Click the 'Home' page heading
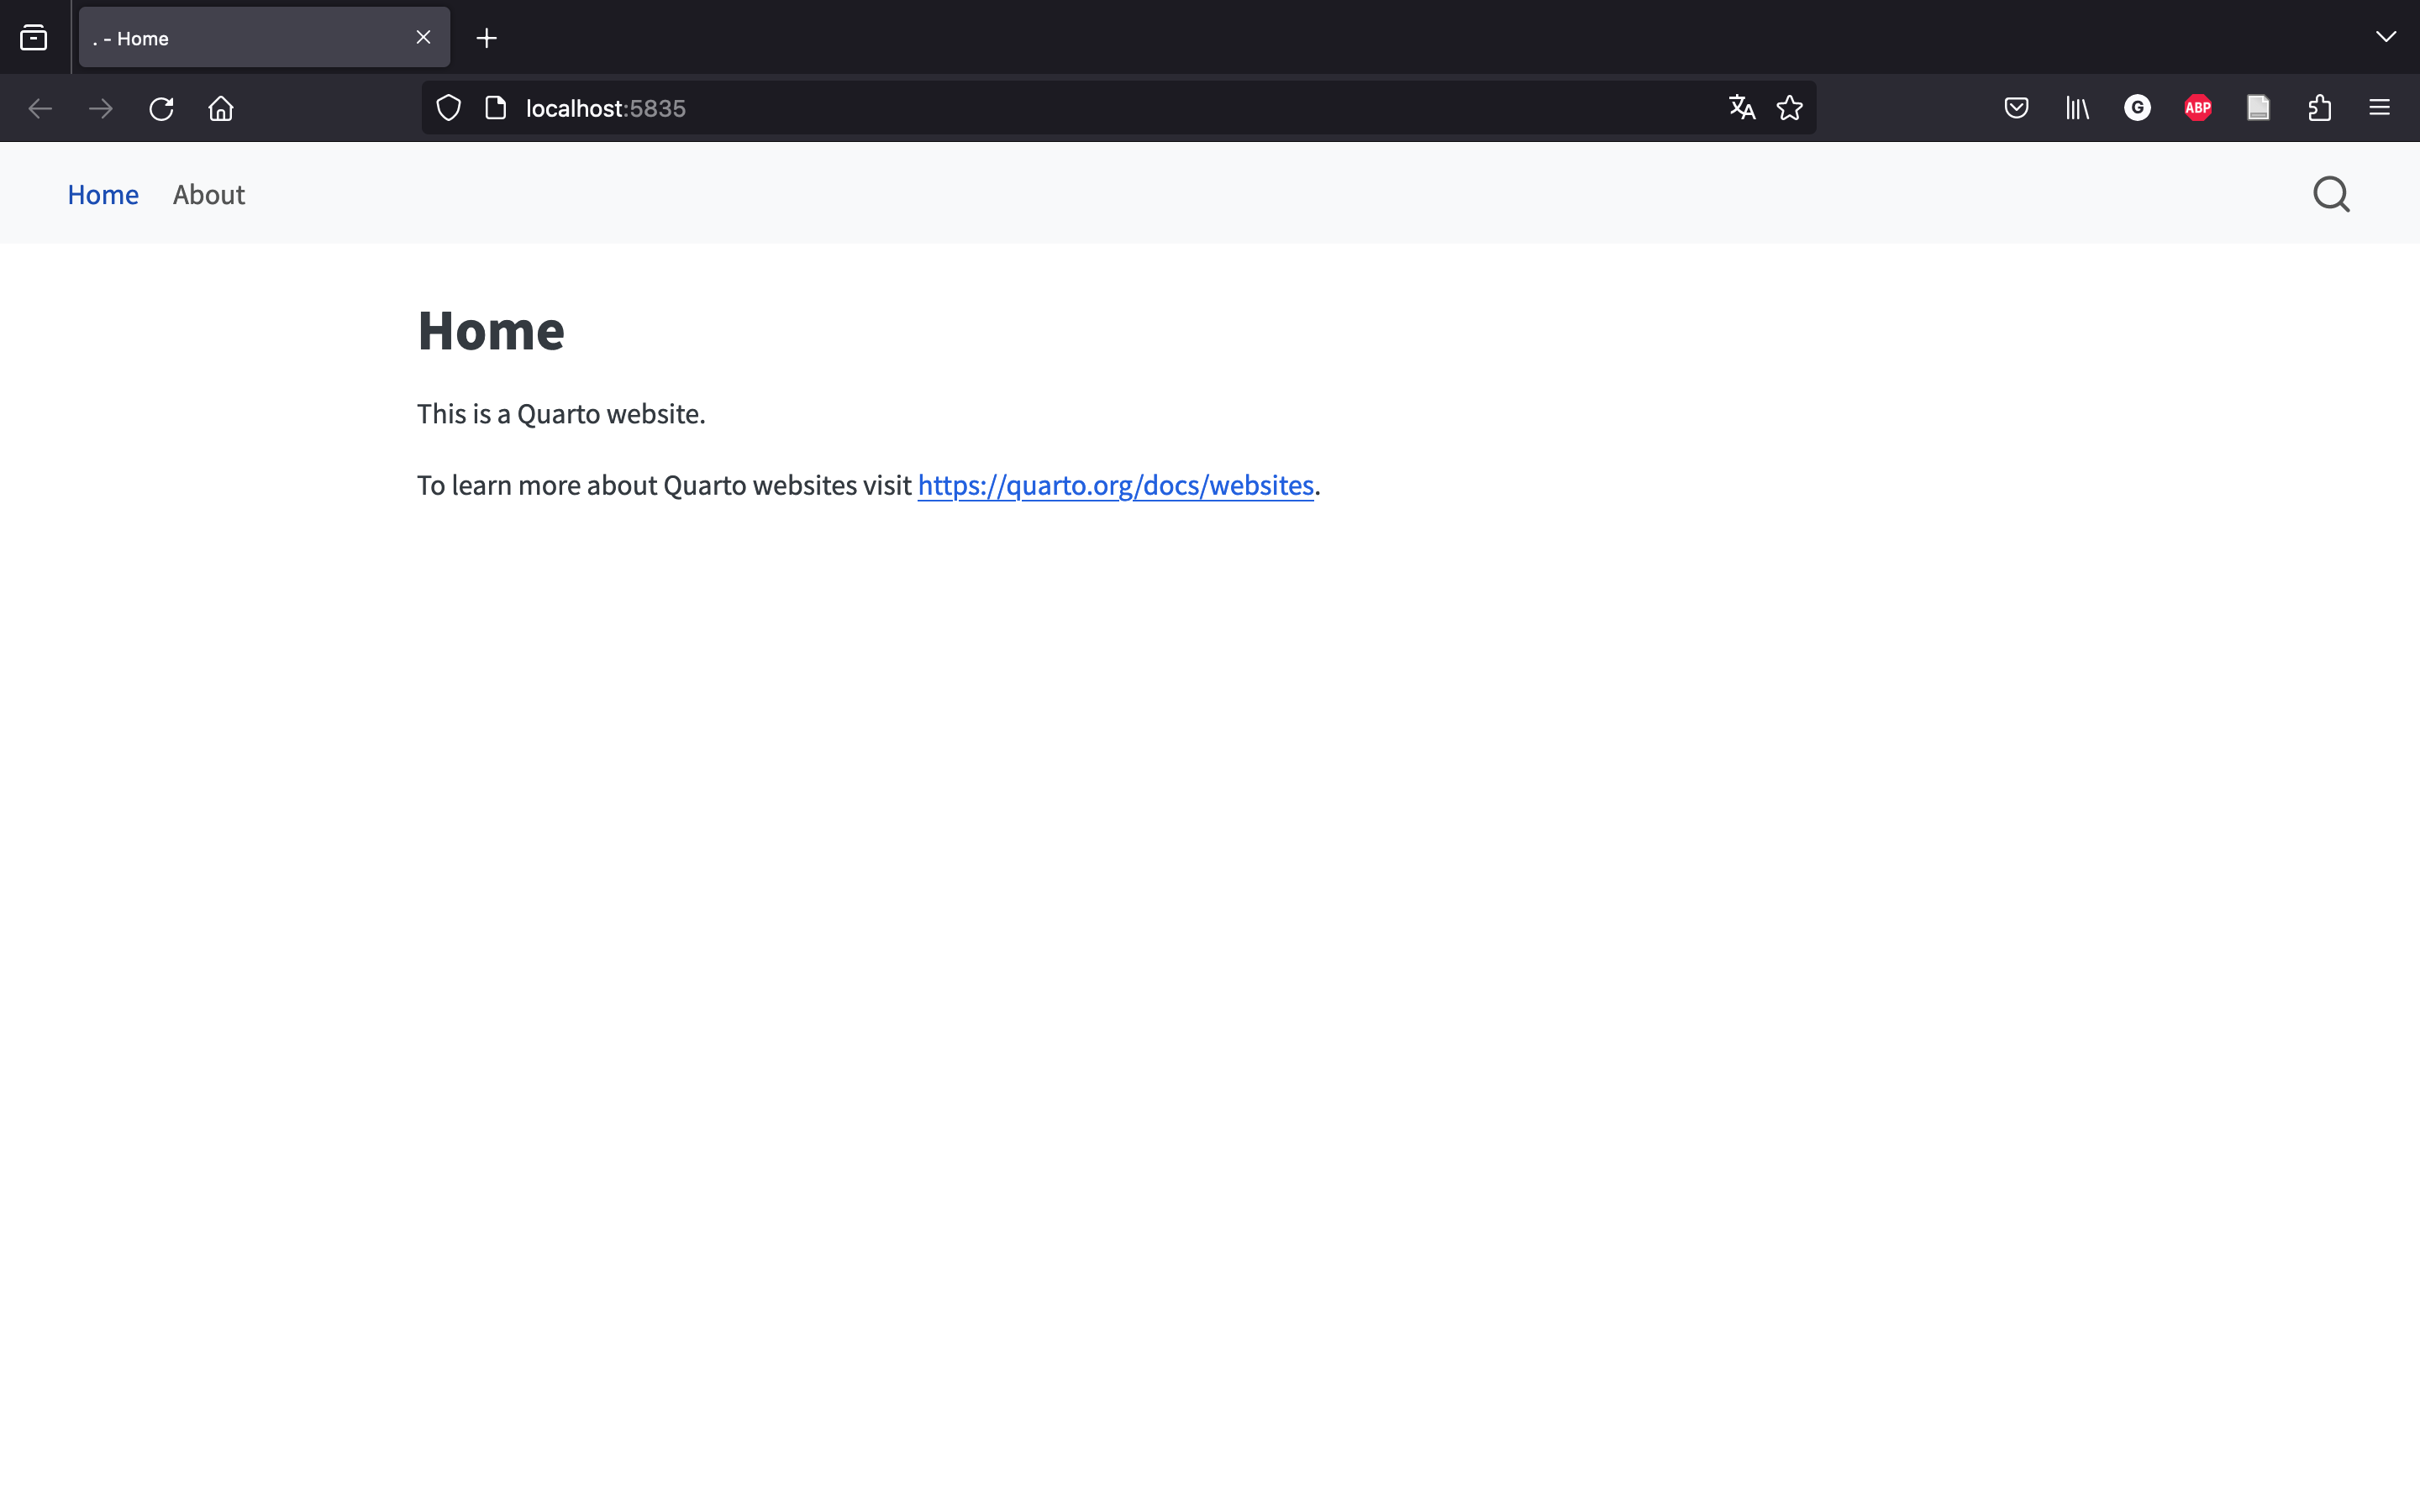 point(491,330)
